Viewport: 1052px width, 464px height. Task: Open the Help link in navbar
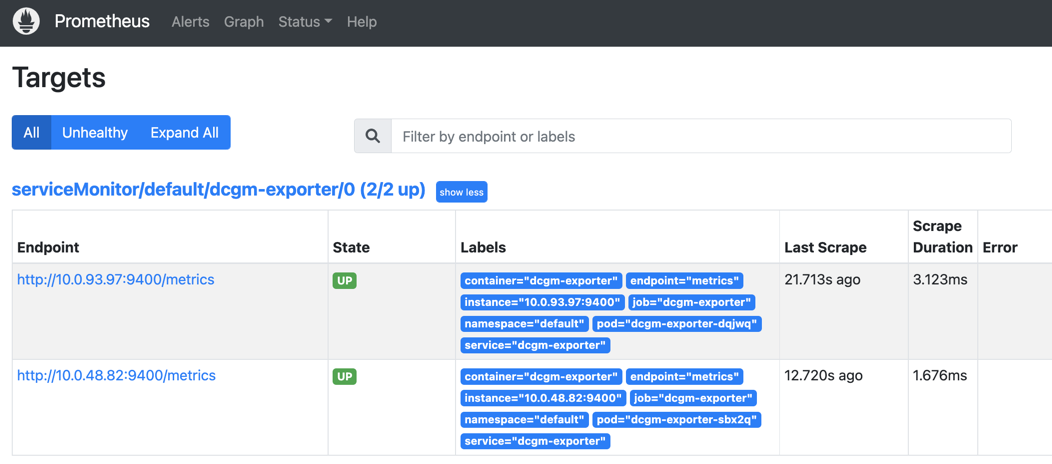tap(362, 21)
